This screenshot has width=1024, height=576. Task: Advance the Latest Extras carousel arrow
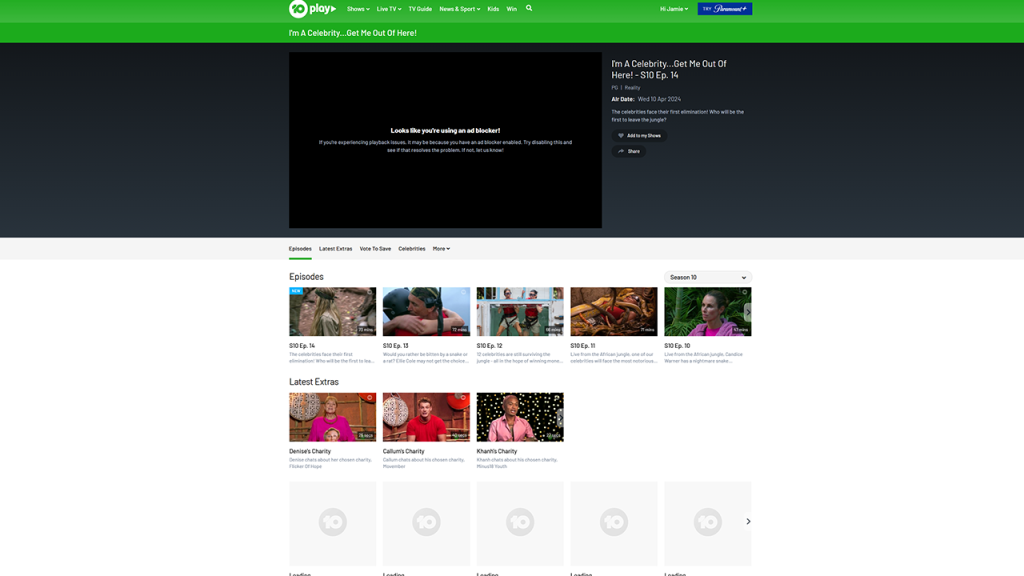tap(560, 417)
